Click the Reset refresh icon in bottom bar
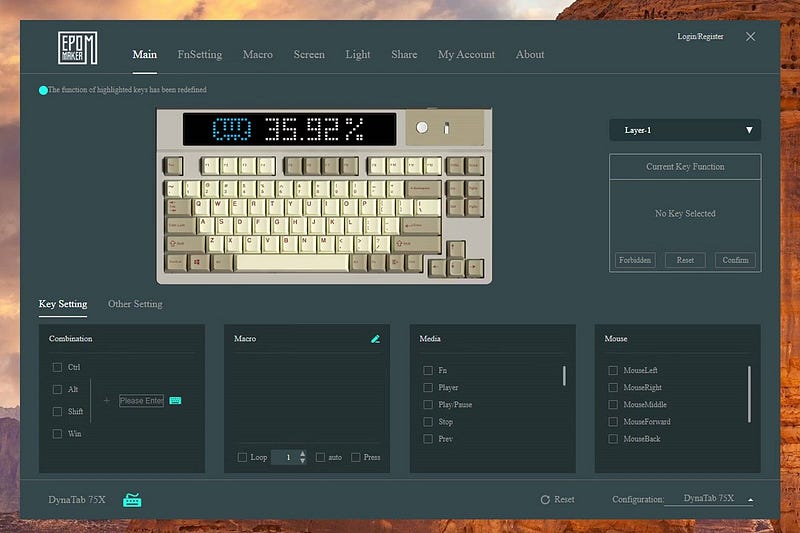The width and height of the screenshot is (800, 533). [545, 499]
